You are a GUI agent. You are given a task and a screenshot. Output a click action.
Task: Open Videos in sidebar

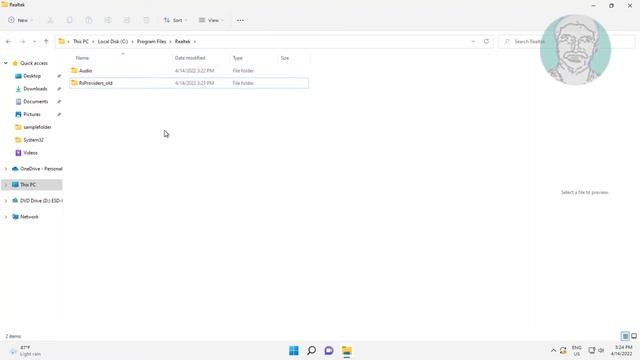click(30, 153)
